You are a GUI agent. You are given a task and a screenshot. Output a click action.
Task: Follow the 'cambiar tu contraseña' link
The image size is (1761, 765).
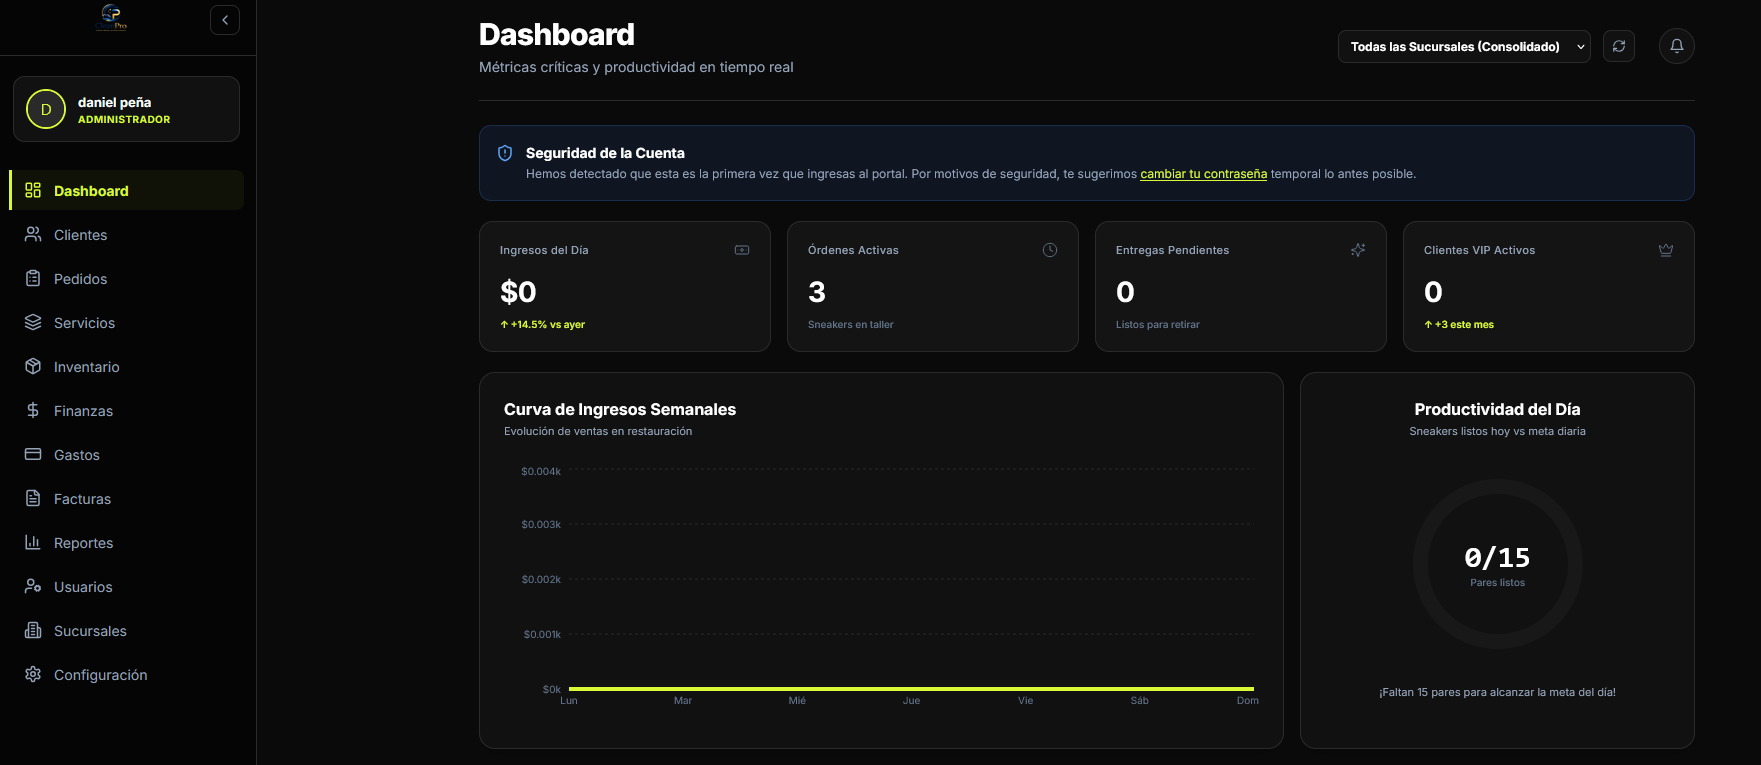1203,174
